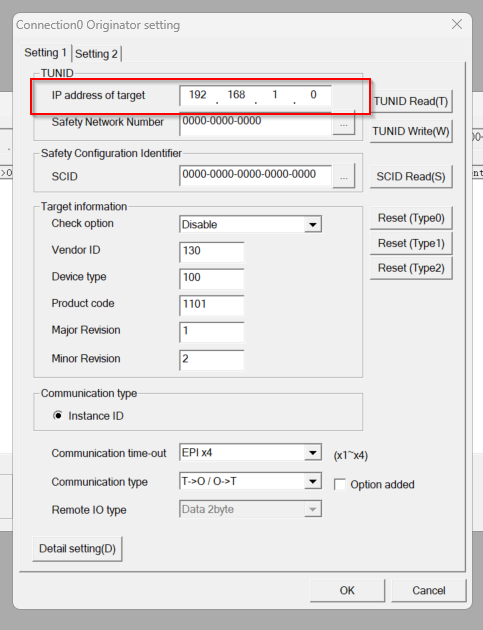The width and height of the screenshot is (483, 630).
Task: Click the Safety Configuration Identifier group label
Action: pyautogui.click(x=111, y=153)
